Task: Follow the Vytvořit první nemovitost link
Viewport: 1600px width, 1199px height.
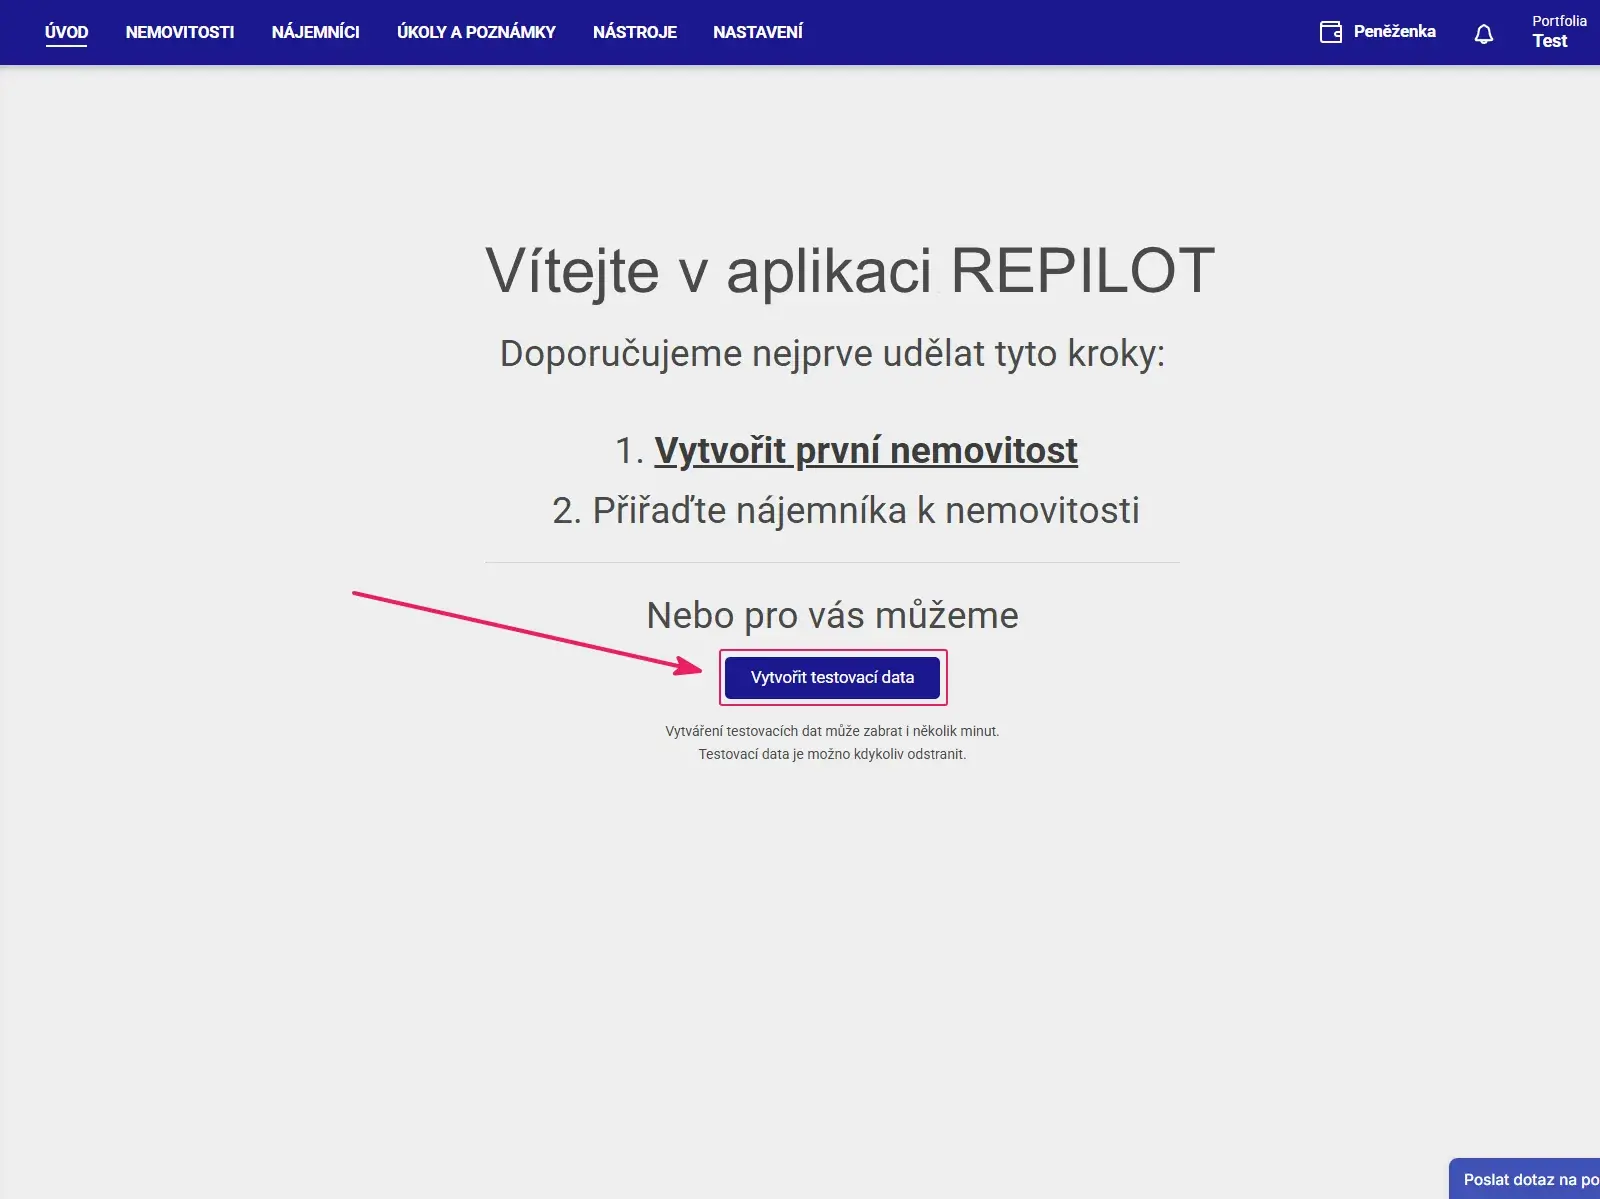Action: [866, 450]
